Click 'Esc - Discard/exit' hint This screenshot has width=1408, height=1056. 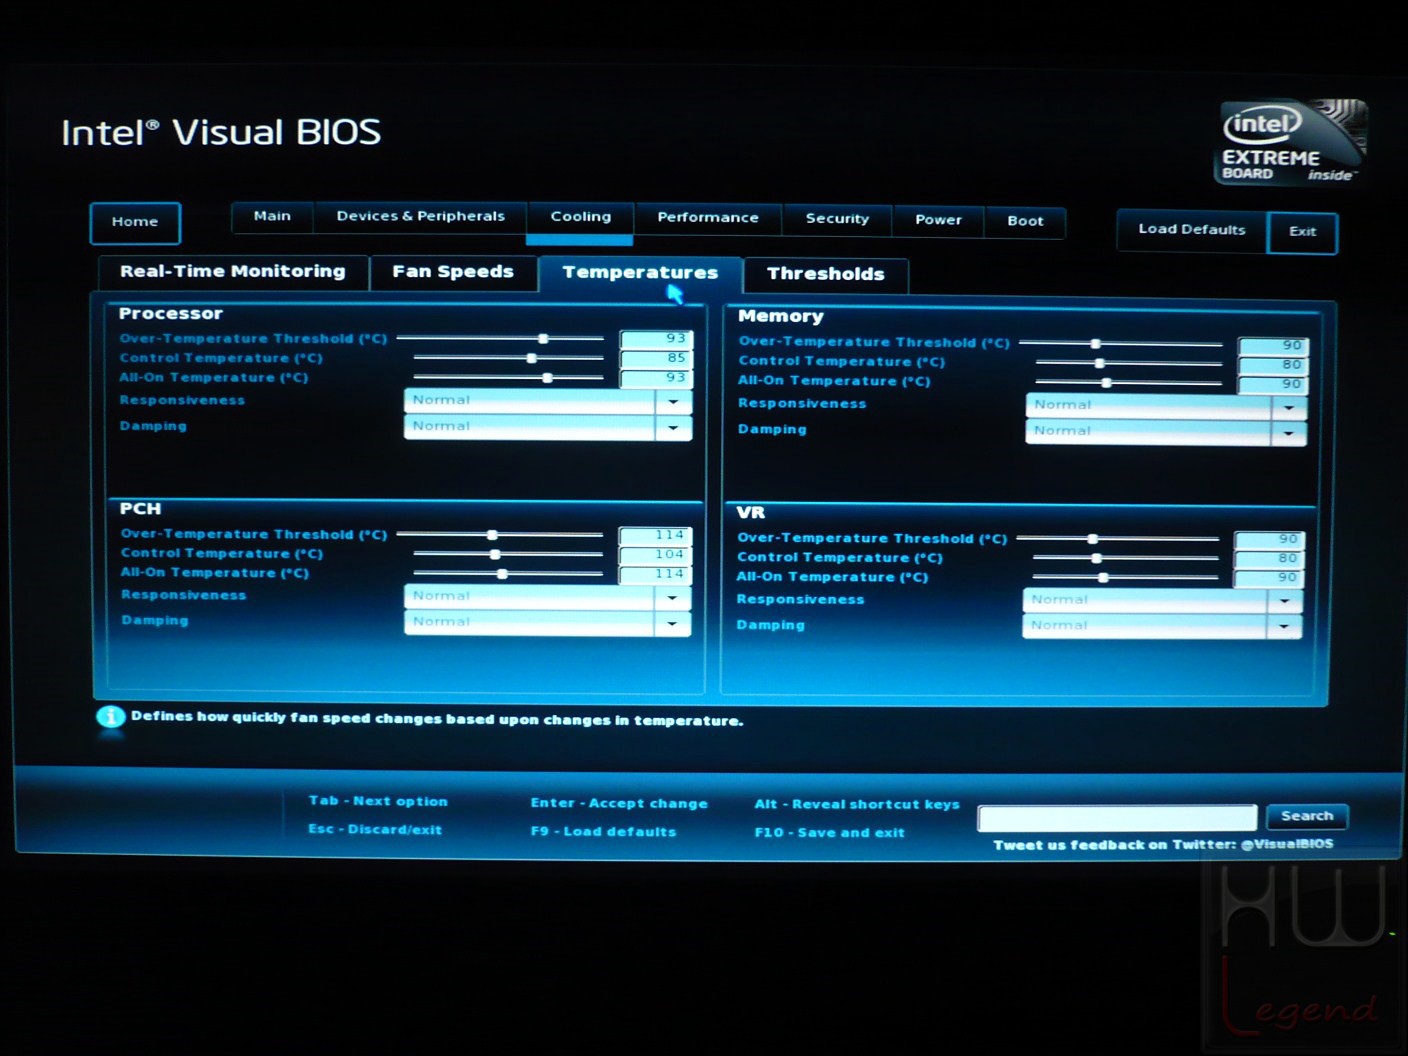tap(375, 829)
